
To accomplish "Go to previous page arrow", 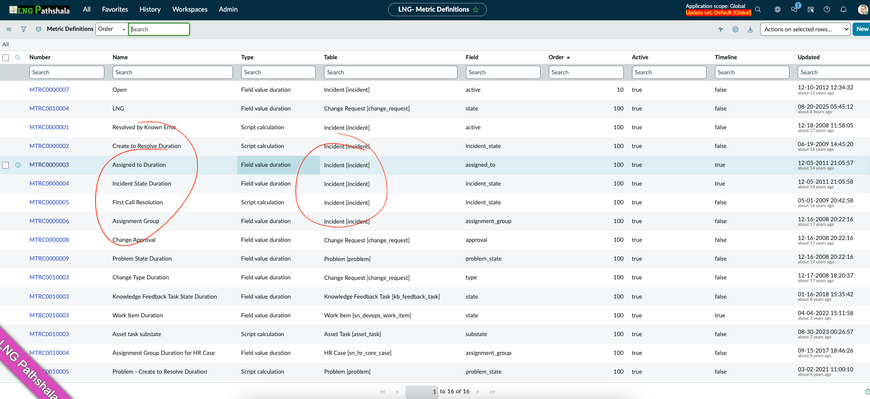I will [397, 391].
